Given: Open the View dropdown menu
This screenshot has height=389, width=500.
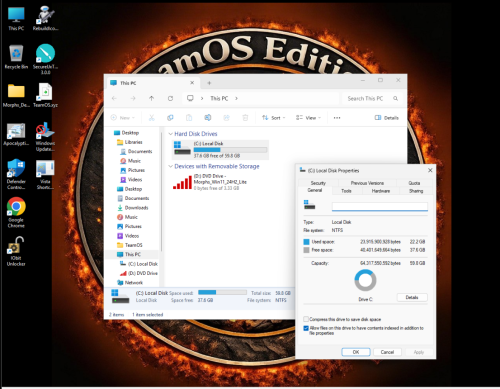Looking at the screenshot, I should (x=308, y=118).
